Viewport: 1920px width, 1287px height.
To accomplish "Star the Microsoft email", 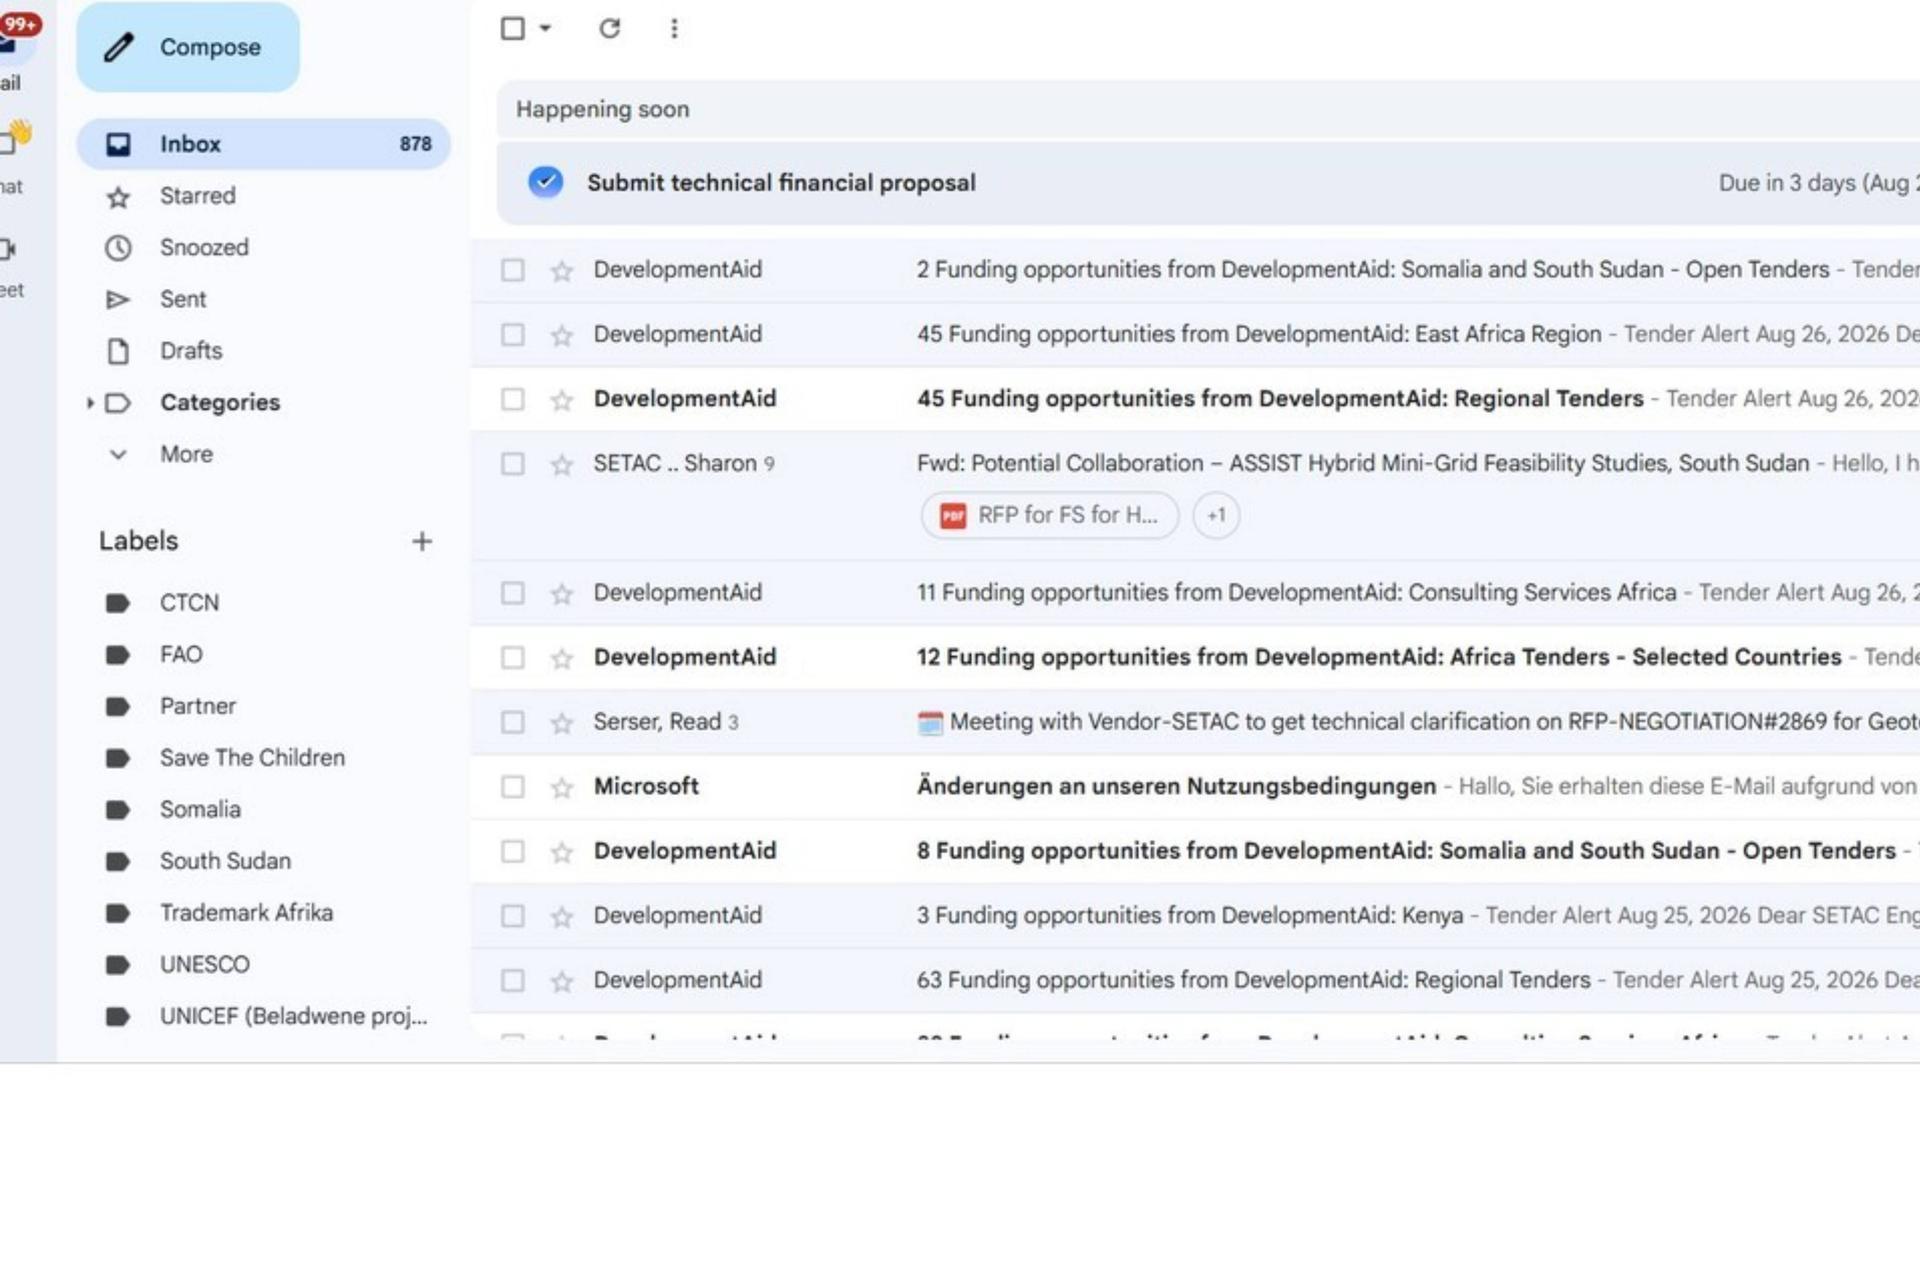I will click(x=562, y=787).
